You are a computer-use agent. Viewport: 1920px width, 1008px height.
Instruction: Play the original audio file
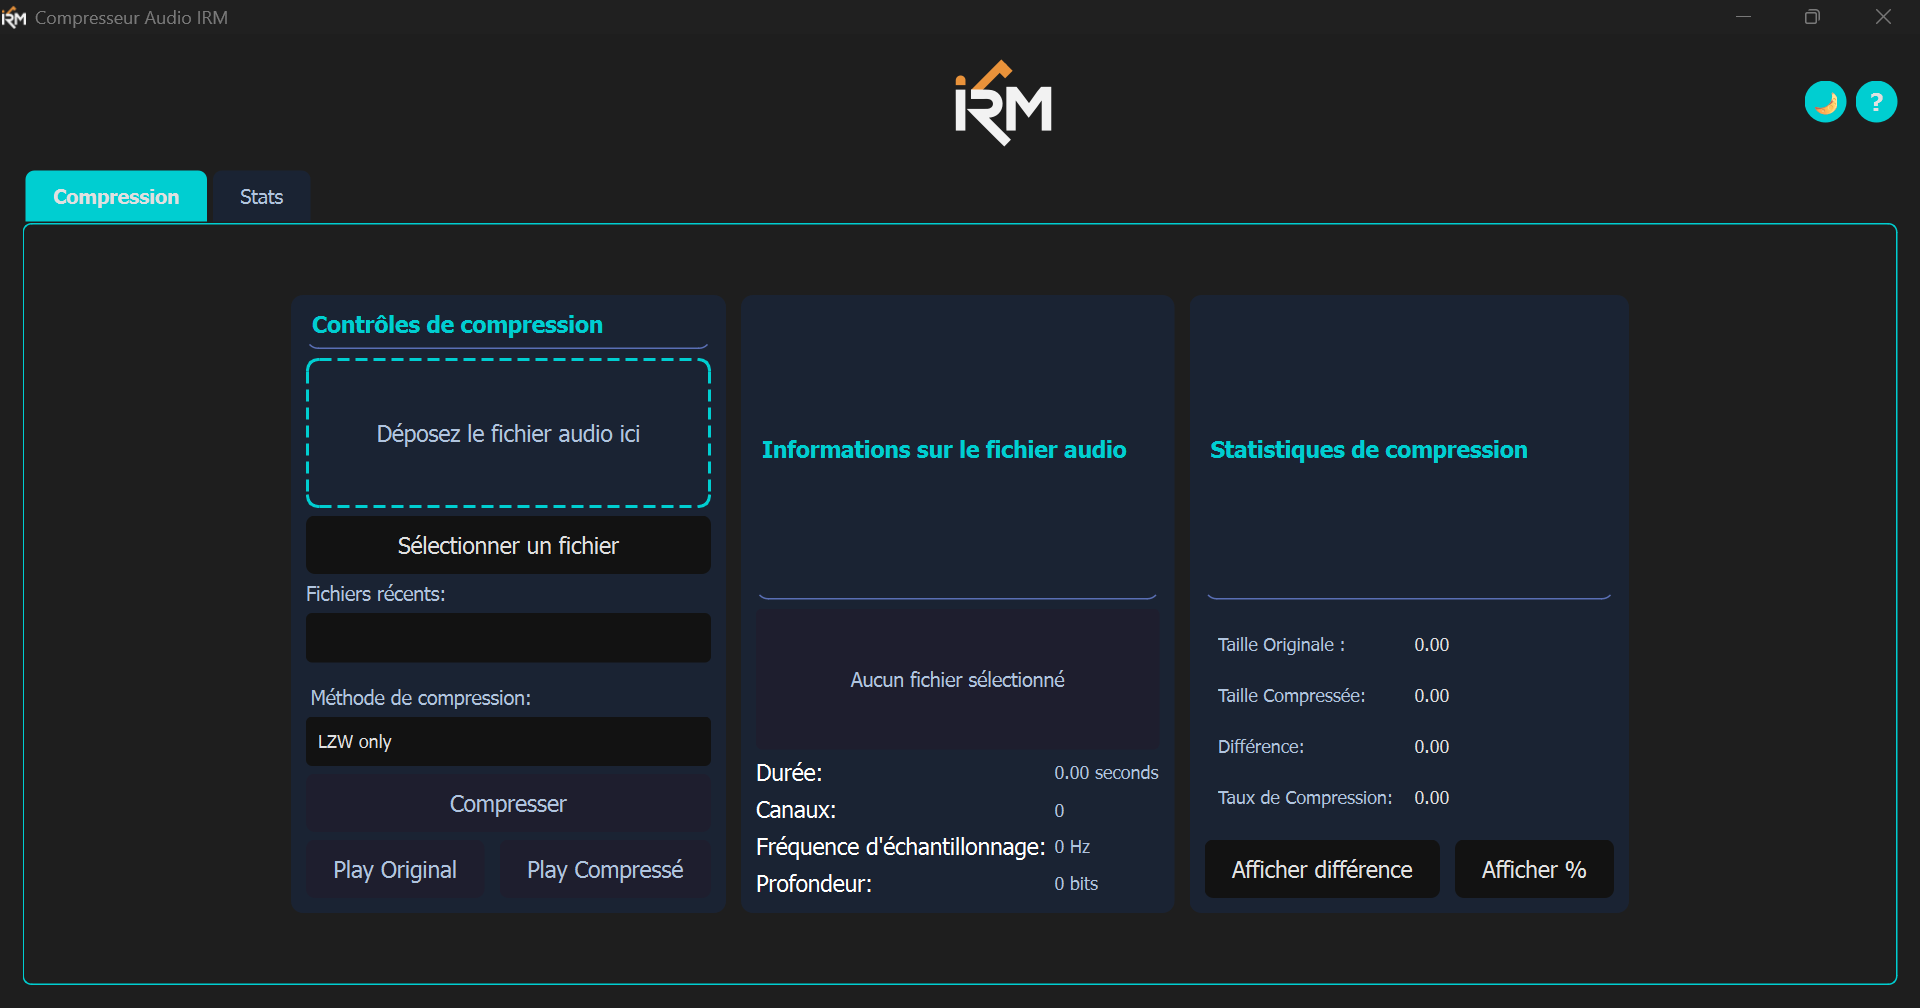coord(395,870)
